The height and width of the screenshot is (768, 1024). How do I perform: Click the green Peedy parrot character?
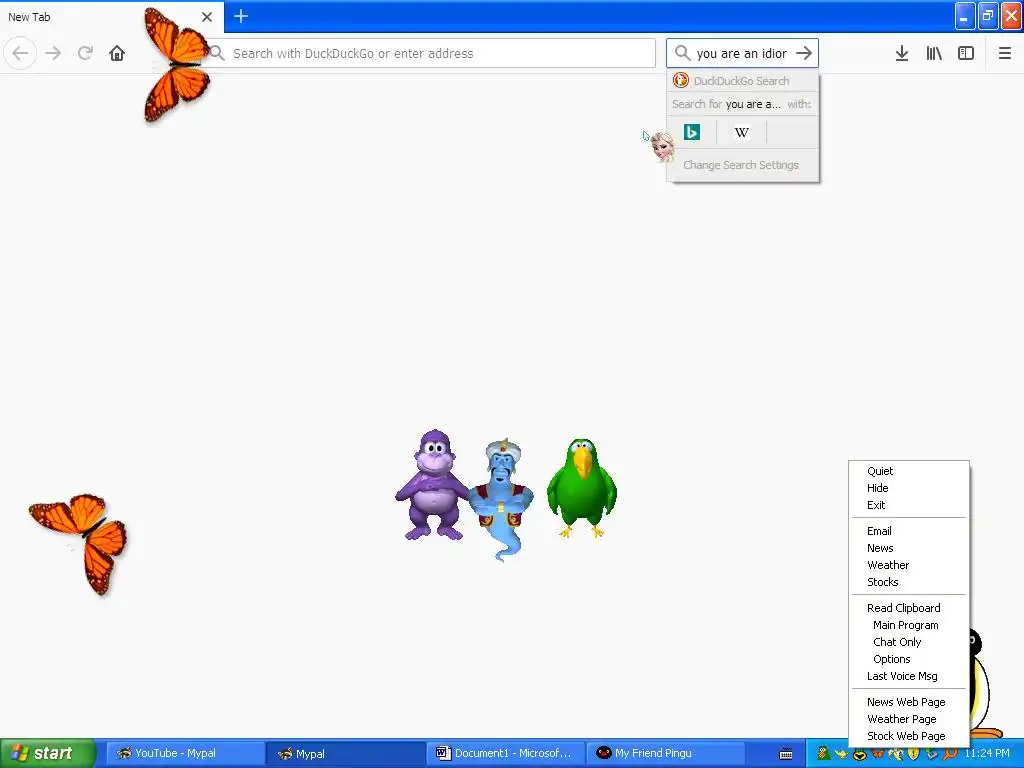(x=581, y=488)
